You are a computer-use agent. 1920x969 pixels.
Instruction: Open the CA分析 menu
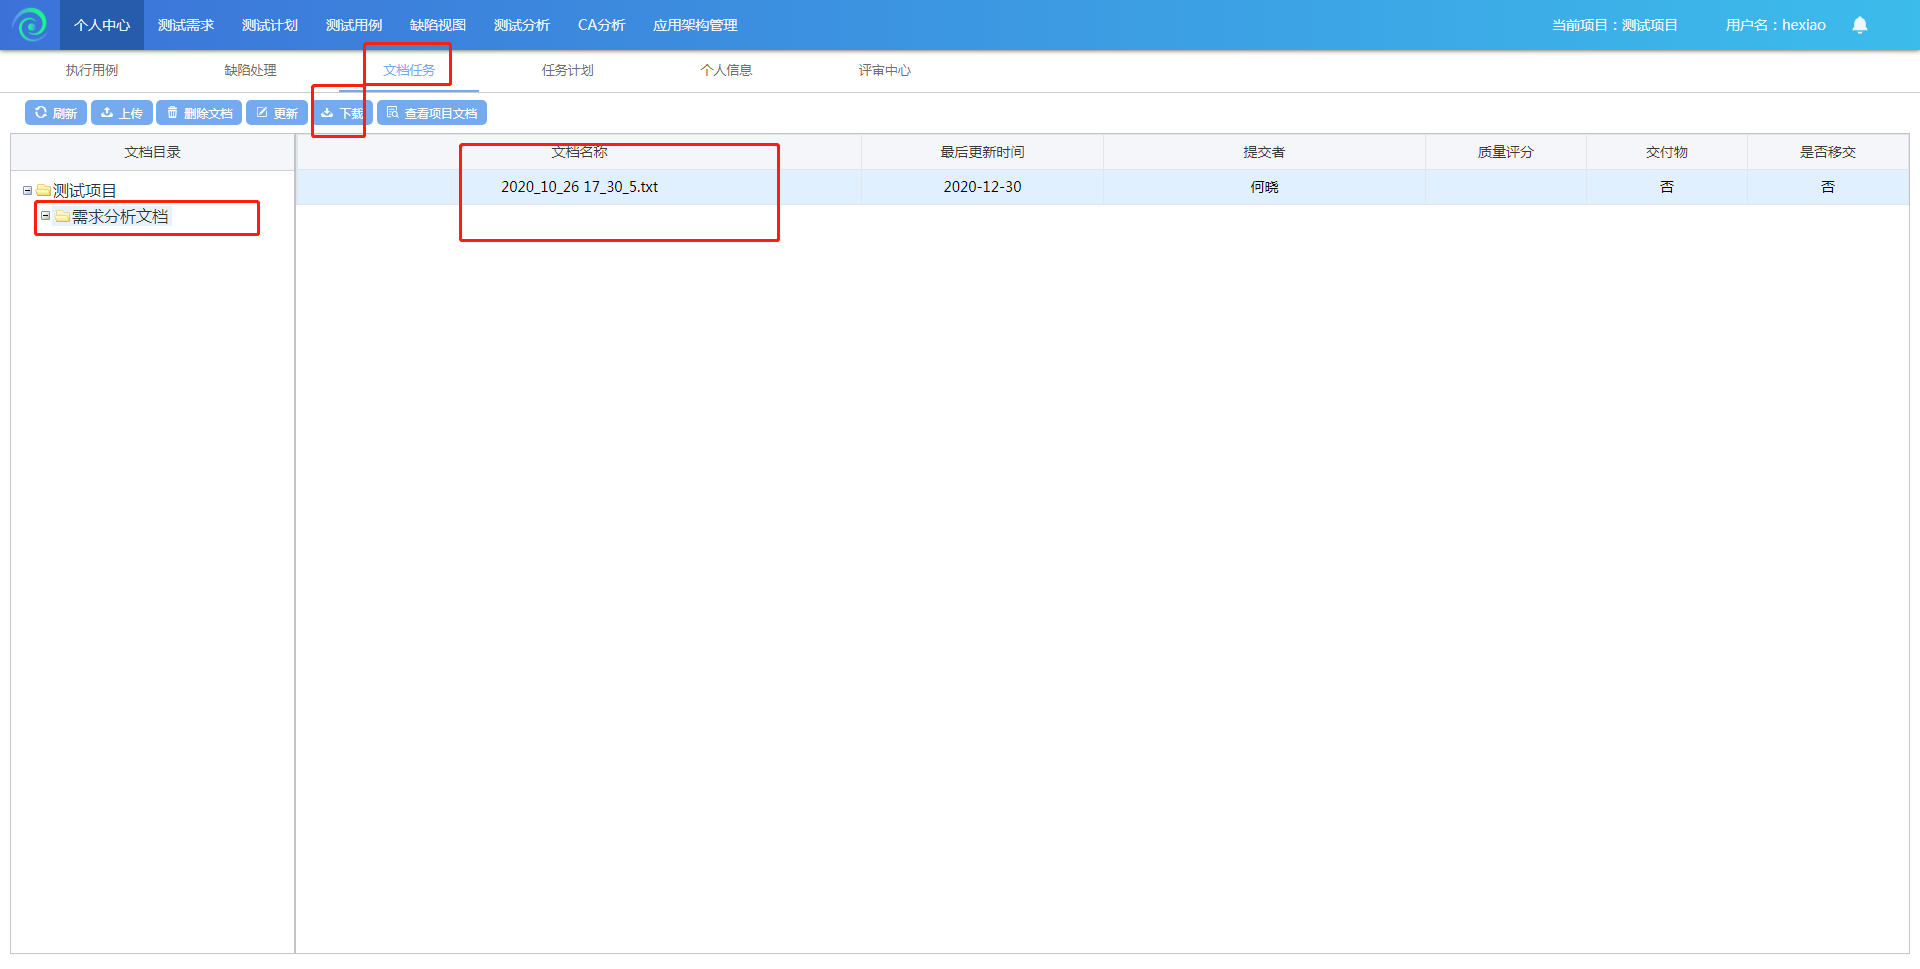[x=601, y=25]
